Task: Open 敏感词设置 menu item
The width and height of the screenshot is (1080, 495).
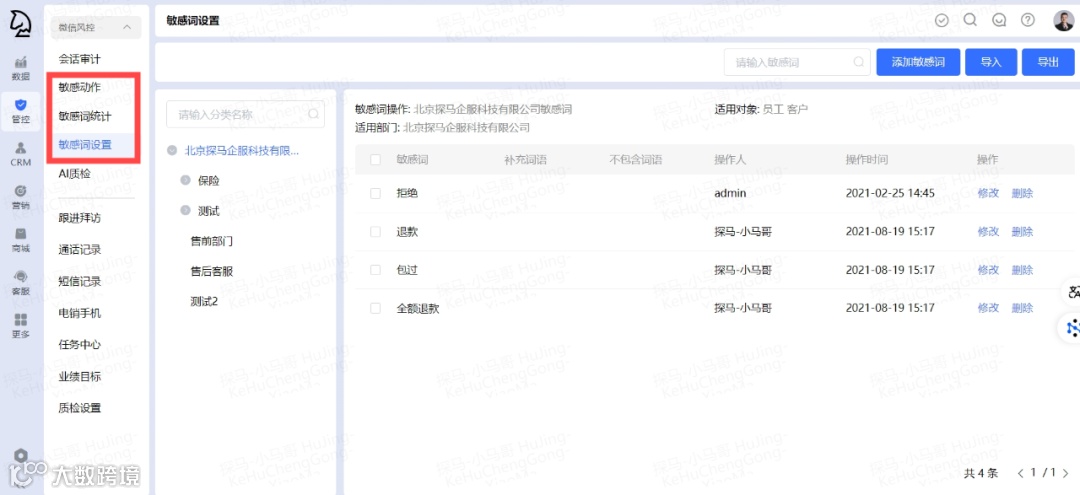Action: [x=85, y=145]
